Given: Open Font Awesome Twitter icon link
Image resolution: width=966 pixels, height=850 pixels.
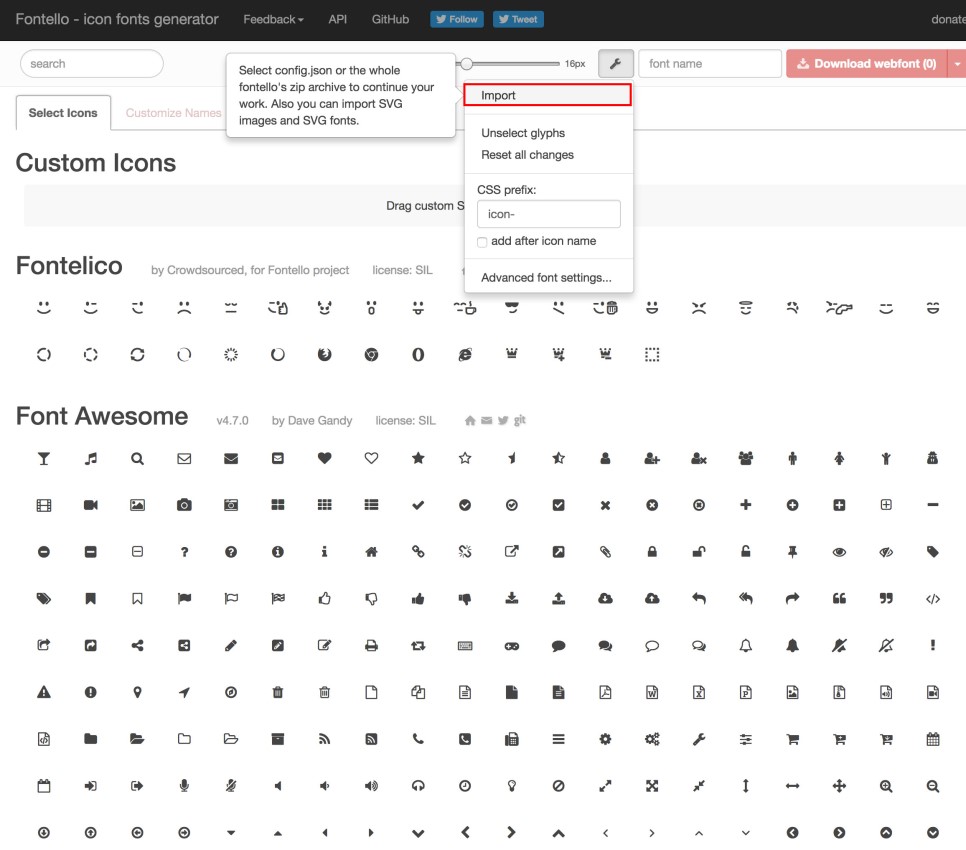Looking at the screenshot, I should coord(503,420).
